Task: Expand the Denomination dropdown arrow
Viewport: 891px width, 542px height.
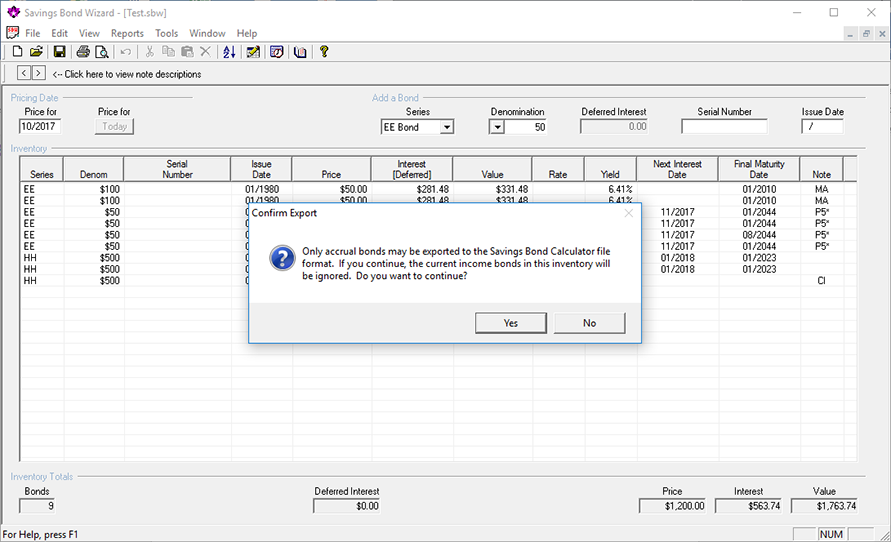Action: tap(497, 127)
